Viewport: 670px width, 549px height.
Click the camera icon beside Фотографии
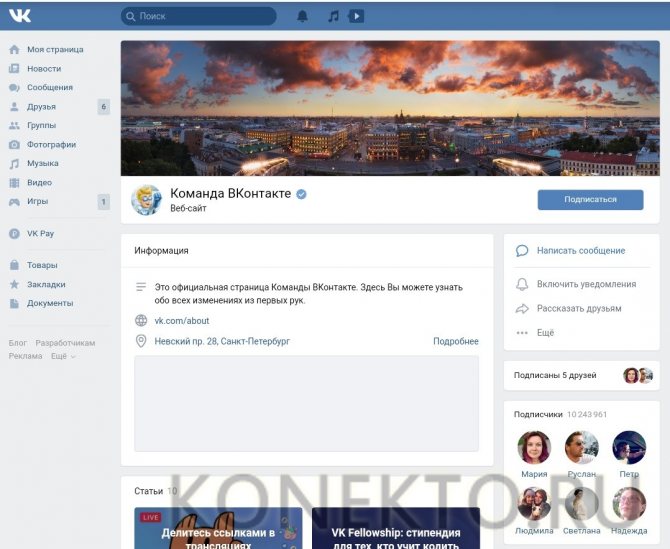click(14, 144)
